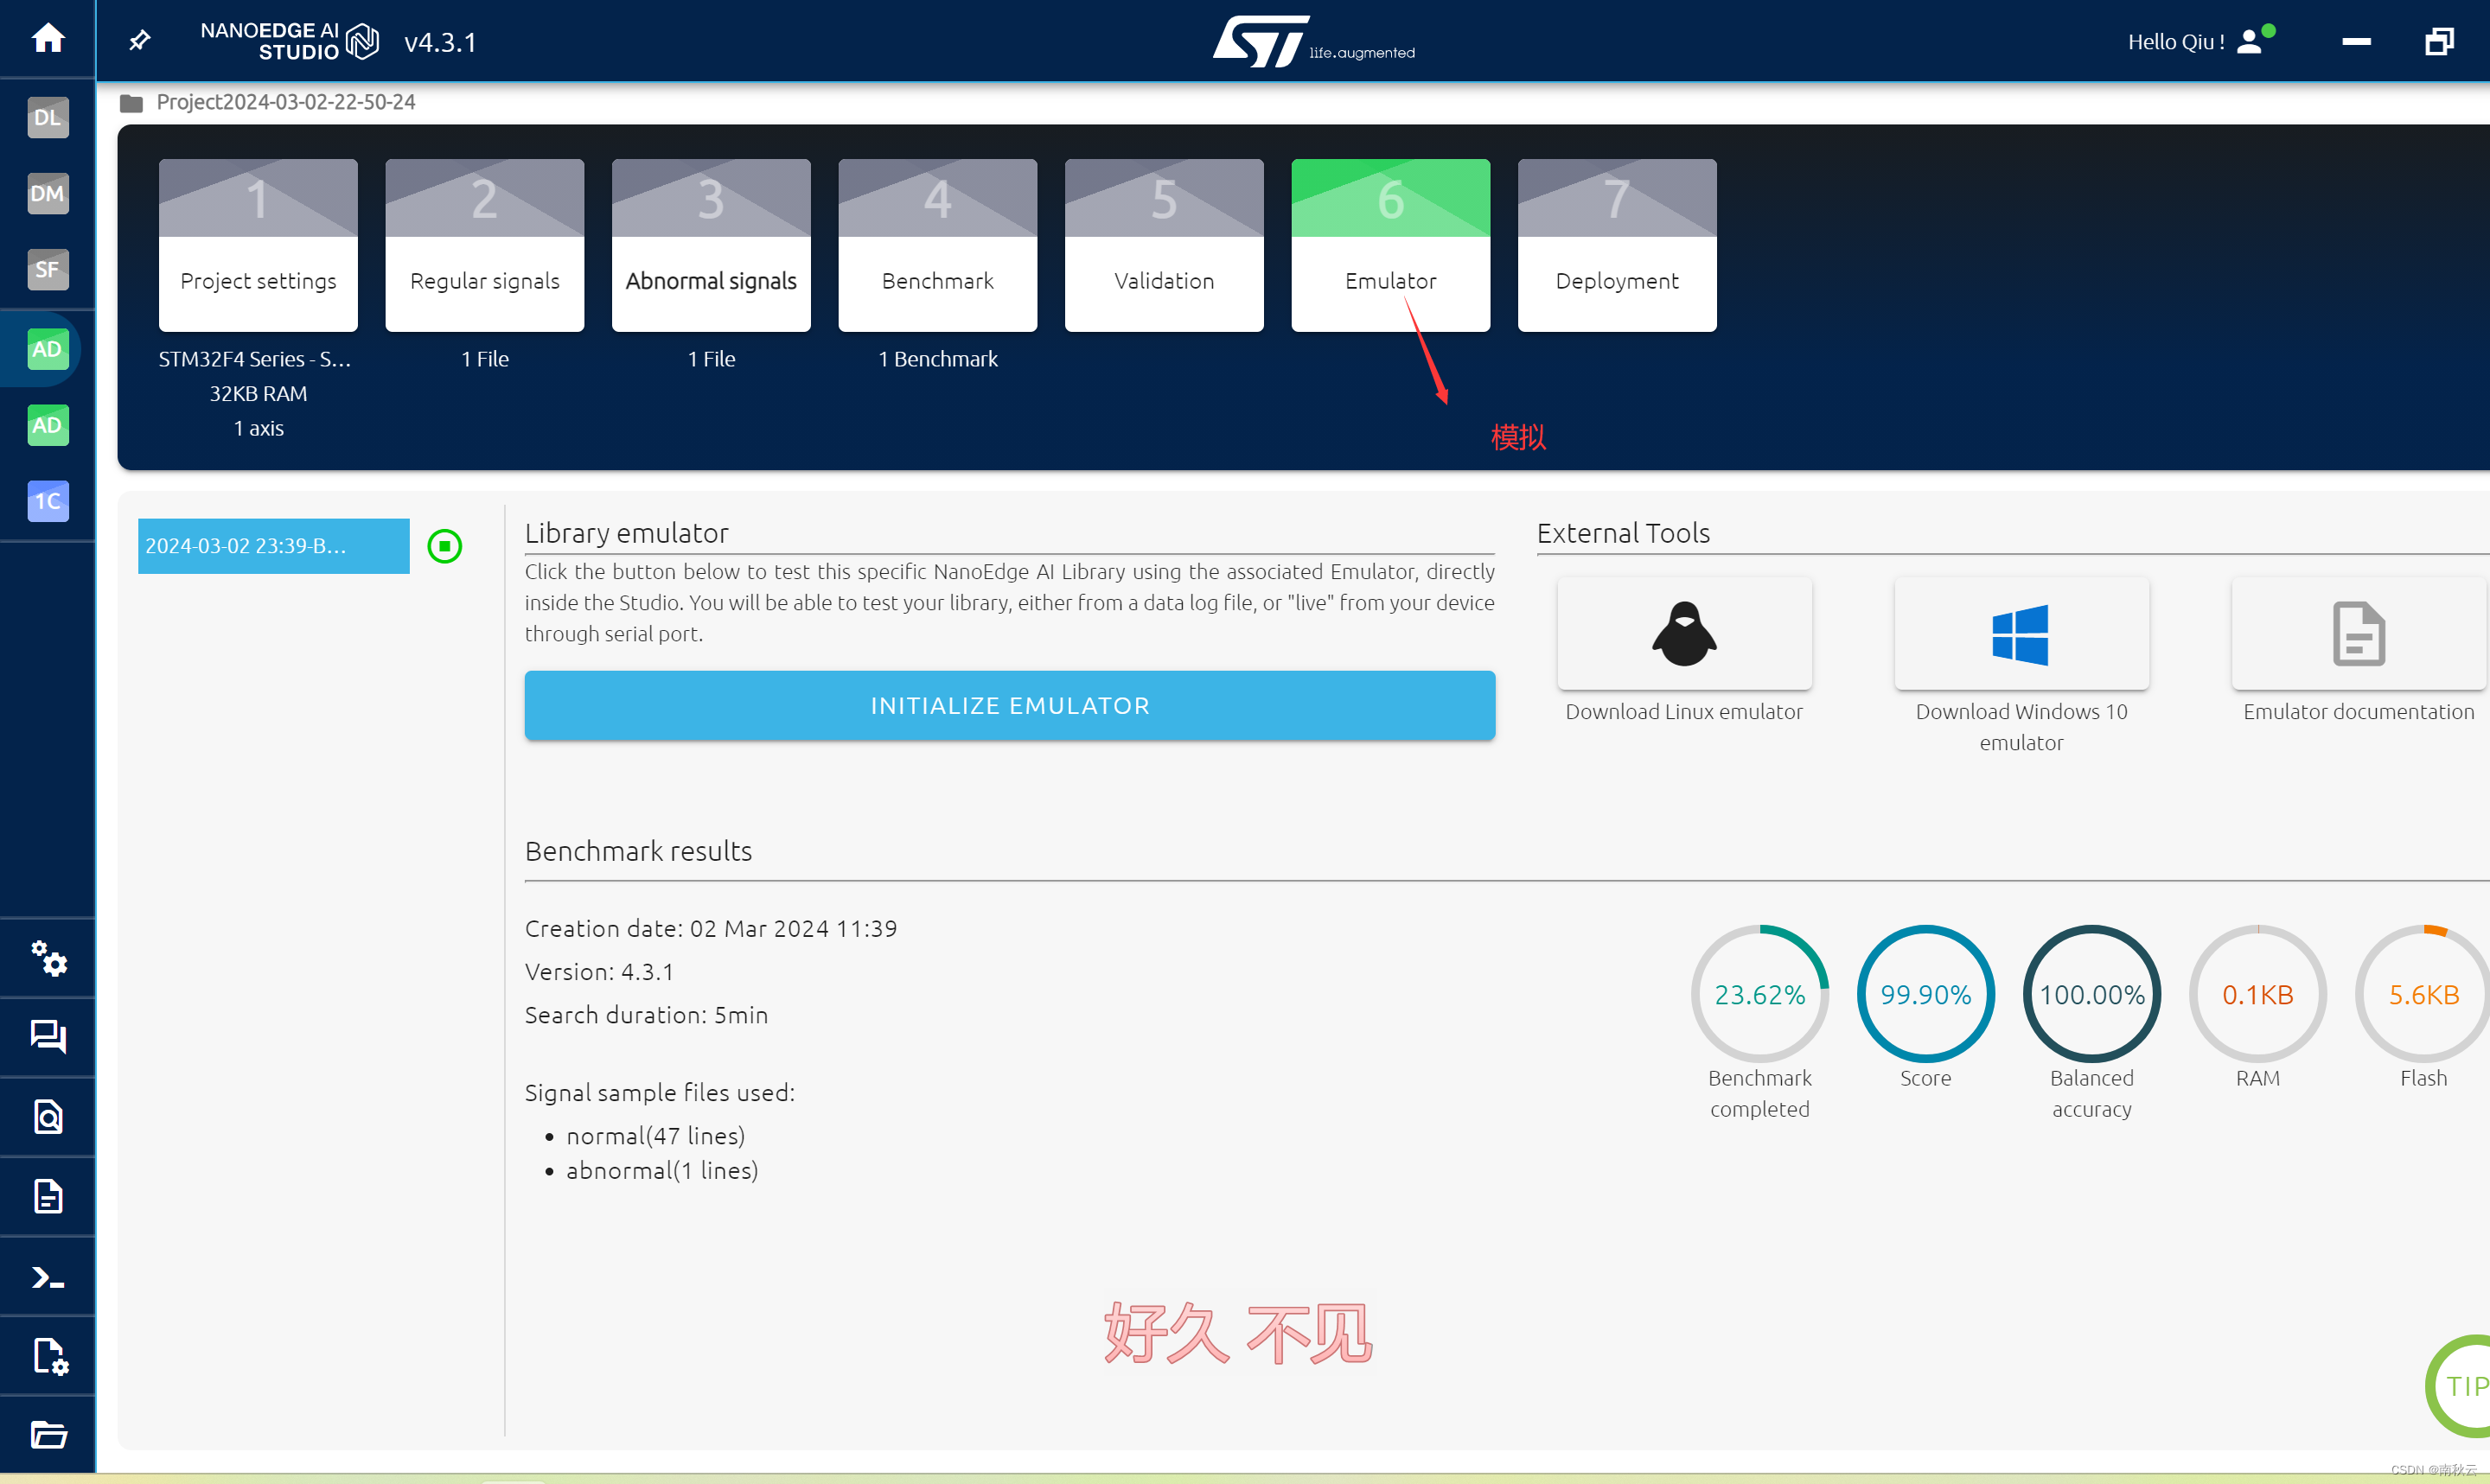Image resolution: width=2490 pixels, height=1484 pixels.
Task: Select the SF sidebar module
Action: [48, 269]
